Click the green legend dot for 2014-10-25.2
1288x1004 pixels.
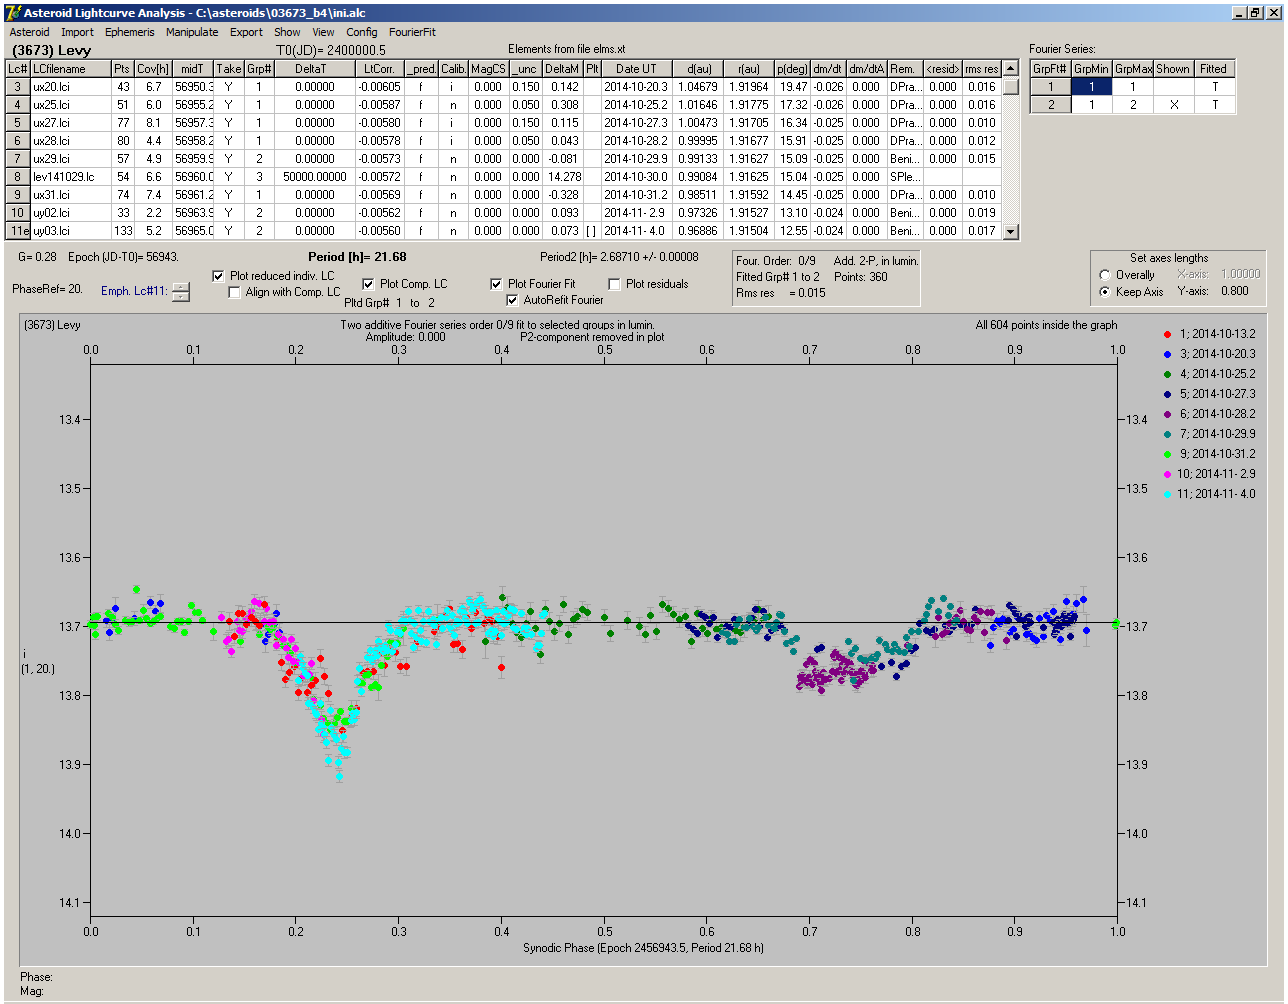pyautogui.click(x=1167, y=374)
